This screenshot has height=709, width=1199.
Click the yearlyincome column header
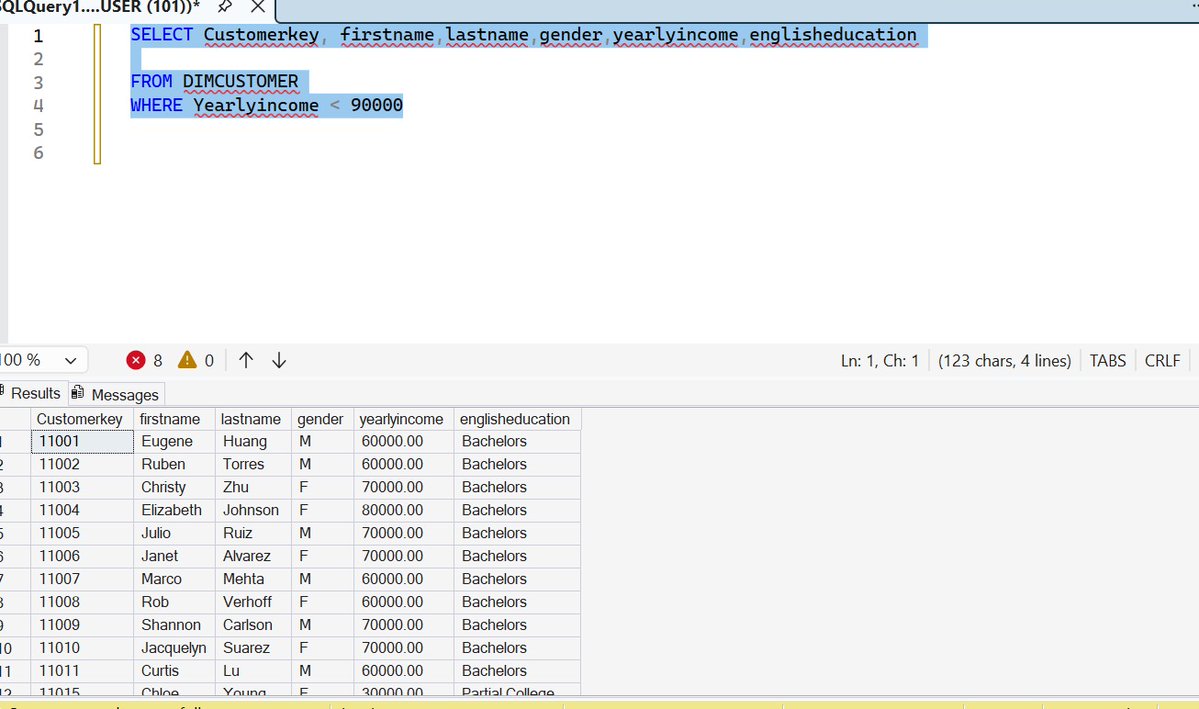[x=401, y=418]
